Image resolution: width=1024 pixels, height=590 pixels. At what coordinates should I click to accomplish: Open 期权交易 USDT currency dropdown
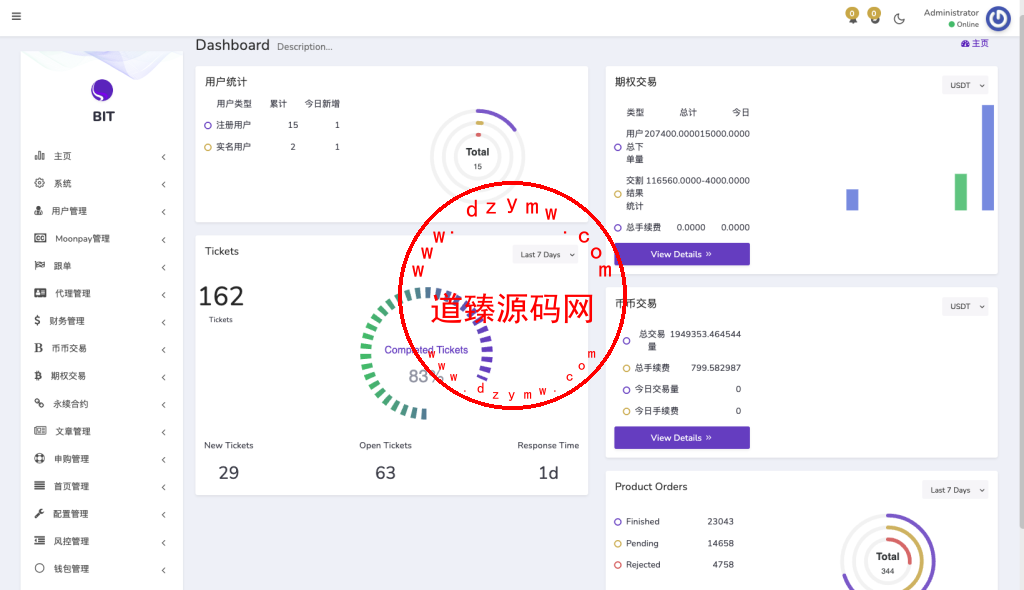965,85
